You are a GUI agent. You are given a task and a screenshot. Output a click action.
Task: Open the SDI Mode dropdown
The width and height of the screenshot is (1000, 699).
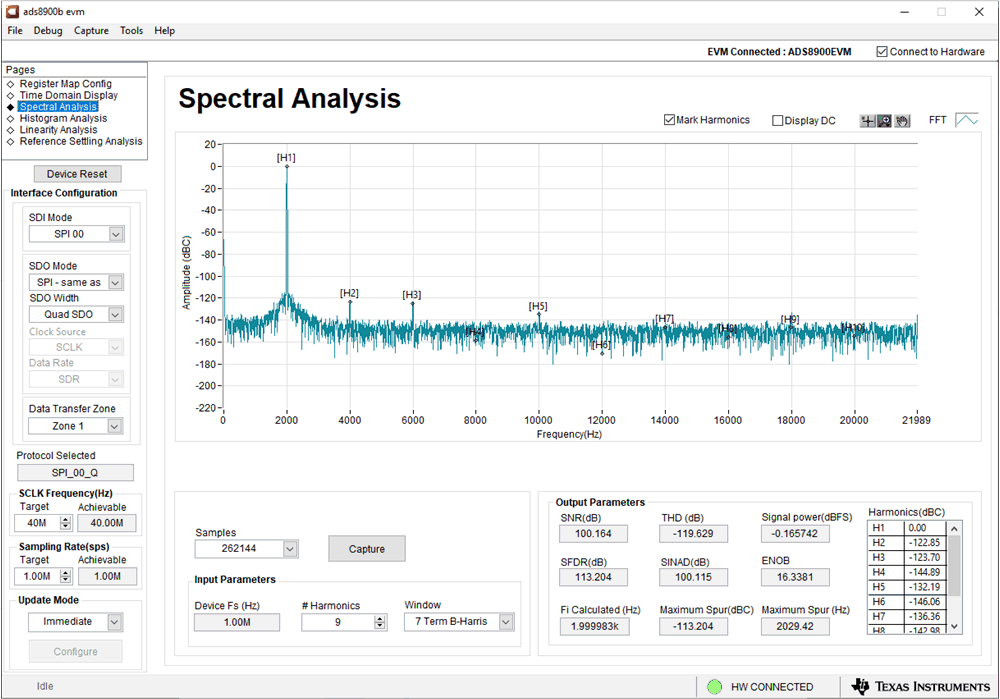[x=116, y=234]
